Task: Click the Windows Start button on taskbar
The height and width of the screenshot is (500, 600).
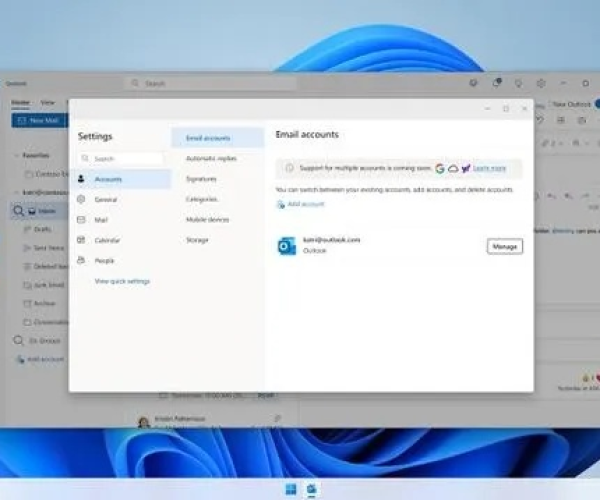Action: click(290, 489)
